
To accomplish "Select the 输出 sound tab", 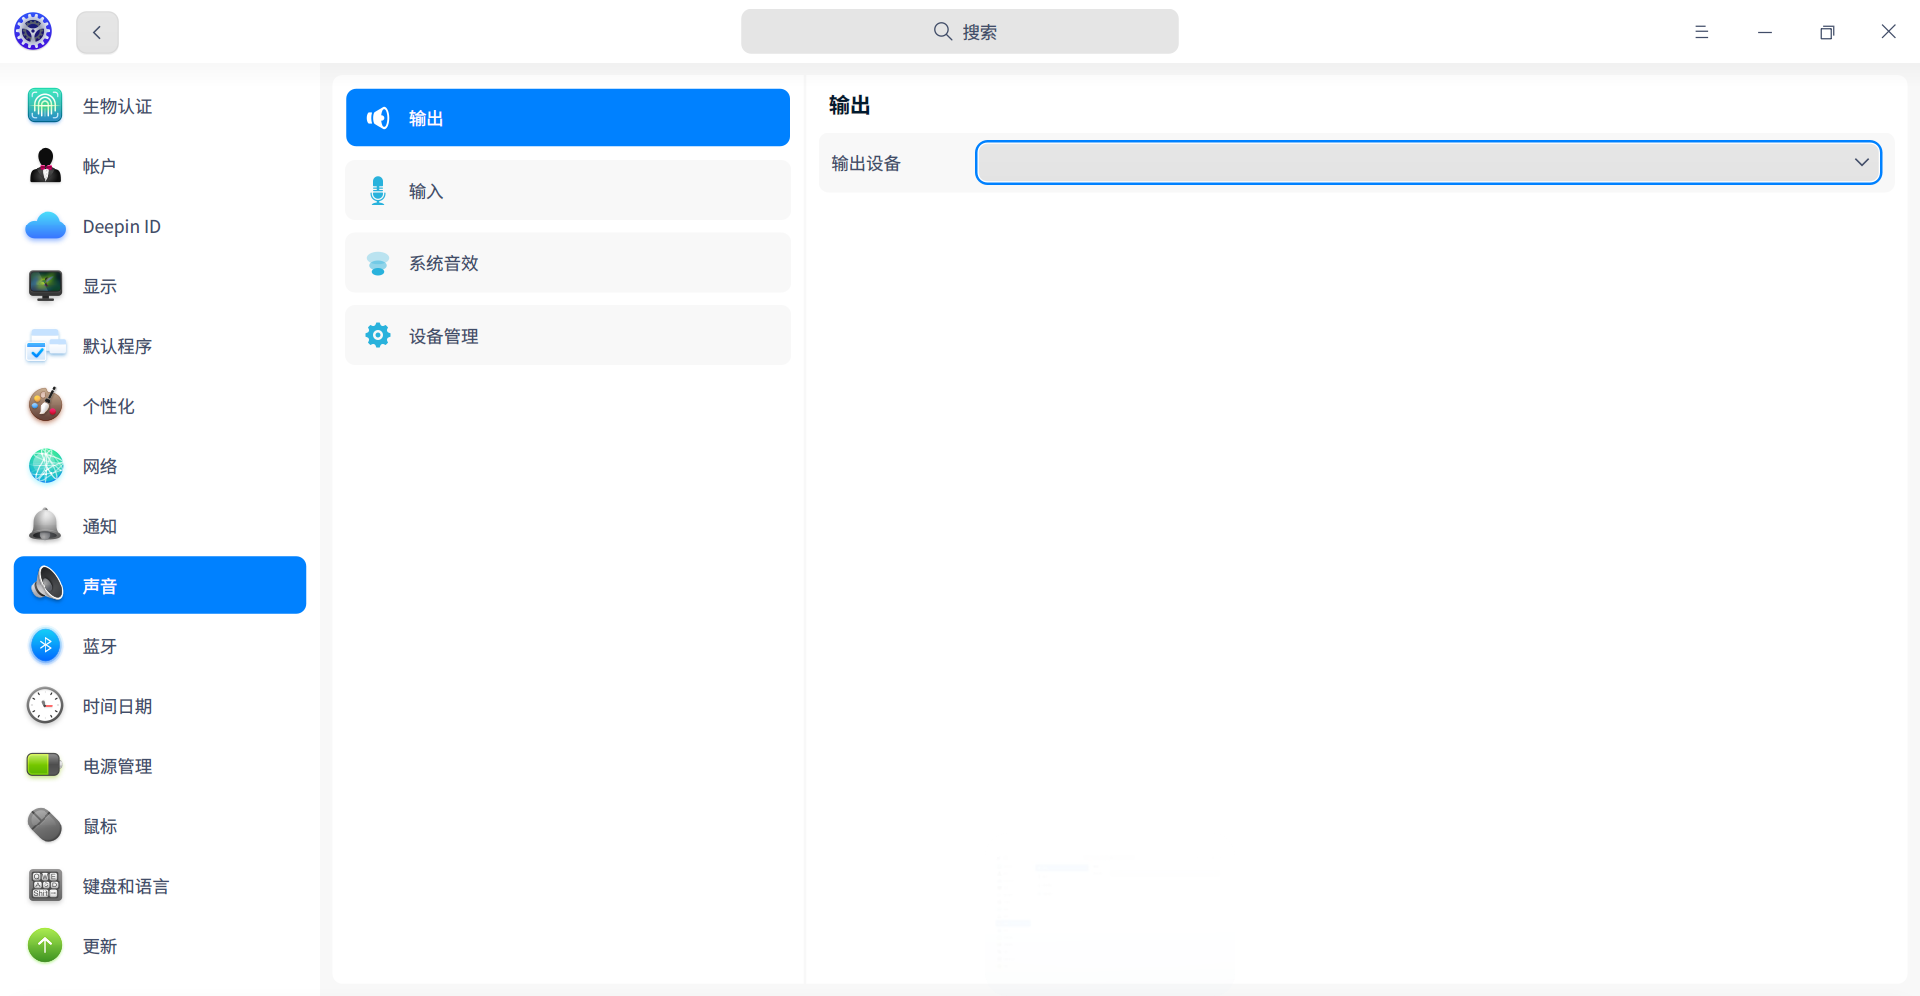I will click(x=568, y=118).
